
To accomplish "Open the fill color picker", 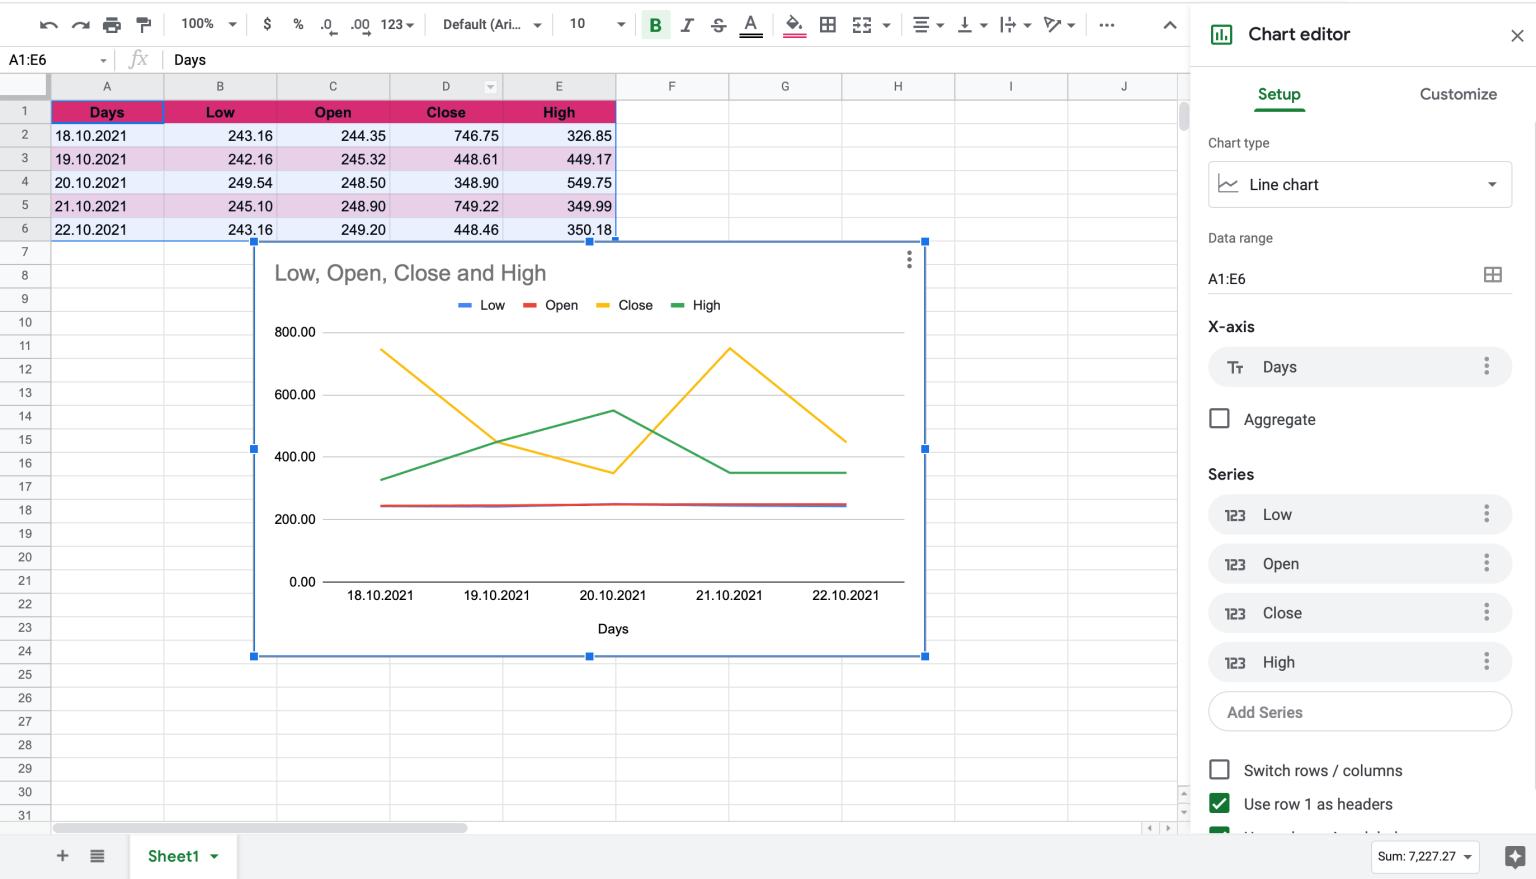I will pos(794,24).
